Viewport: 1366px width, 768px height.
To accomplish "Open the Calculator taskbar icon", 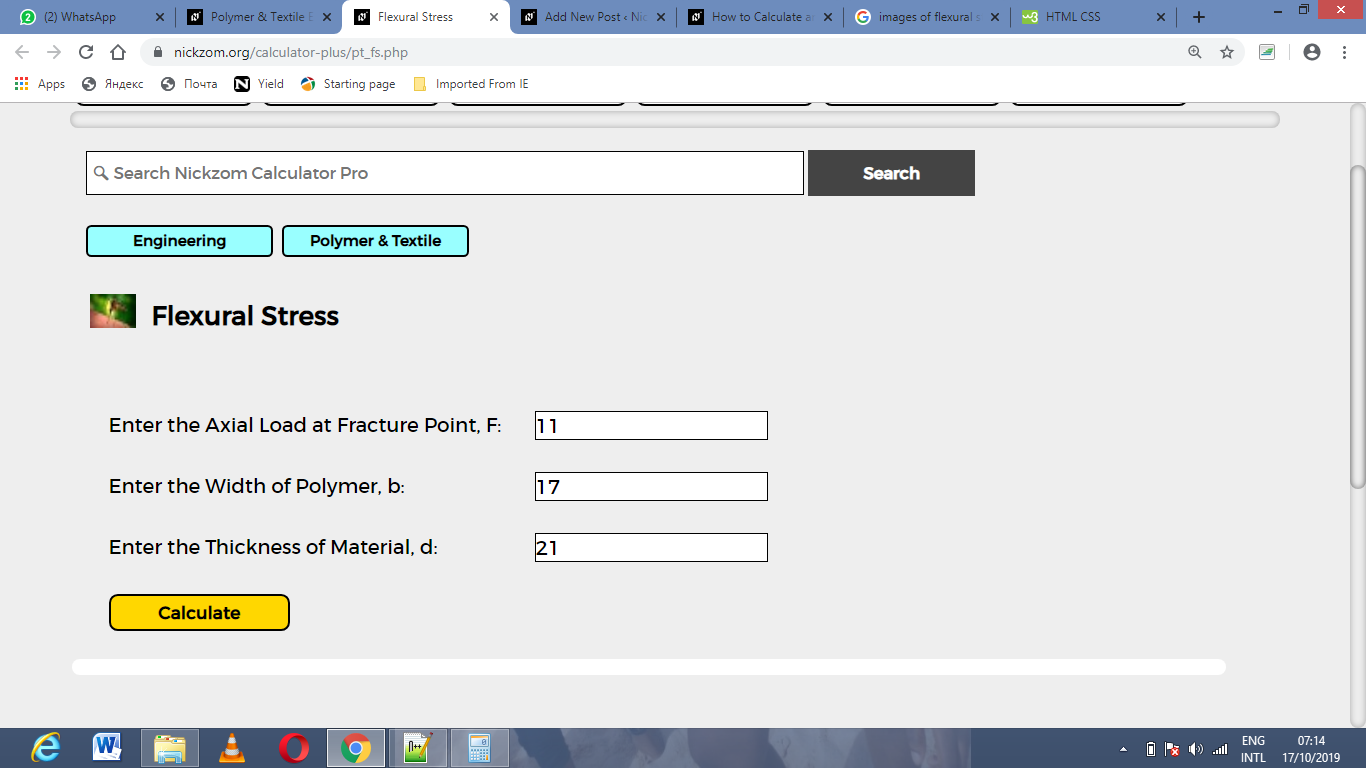I will pyautogui.click(x=480, y=747).
